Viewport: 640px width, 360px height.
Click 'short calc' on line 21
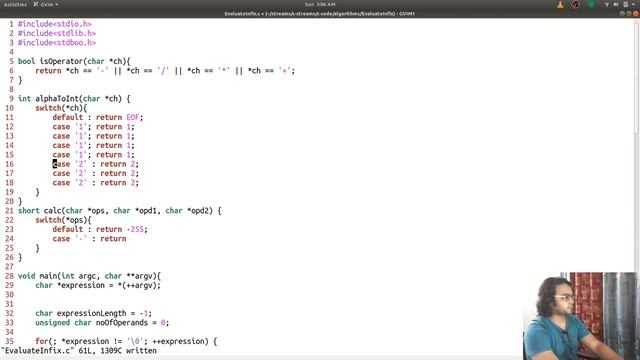click(40, 211)
